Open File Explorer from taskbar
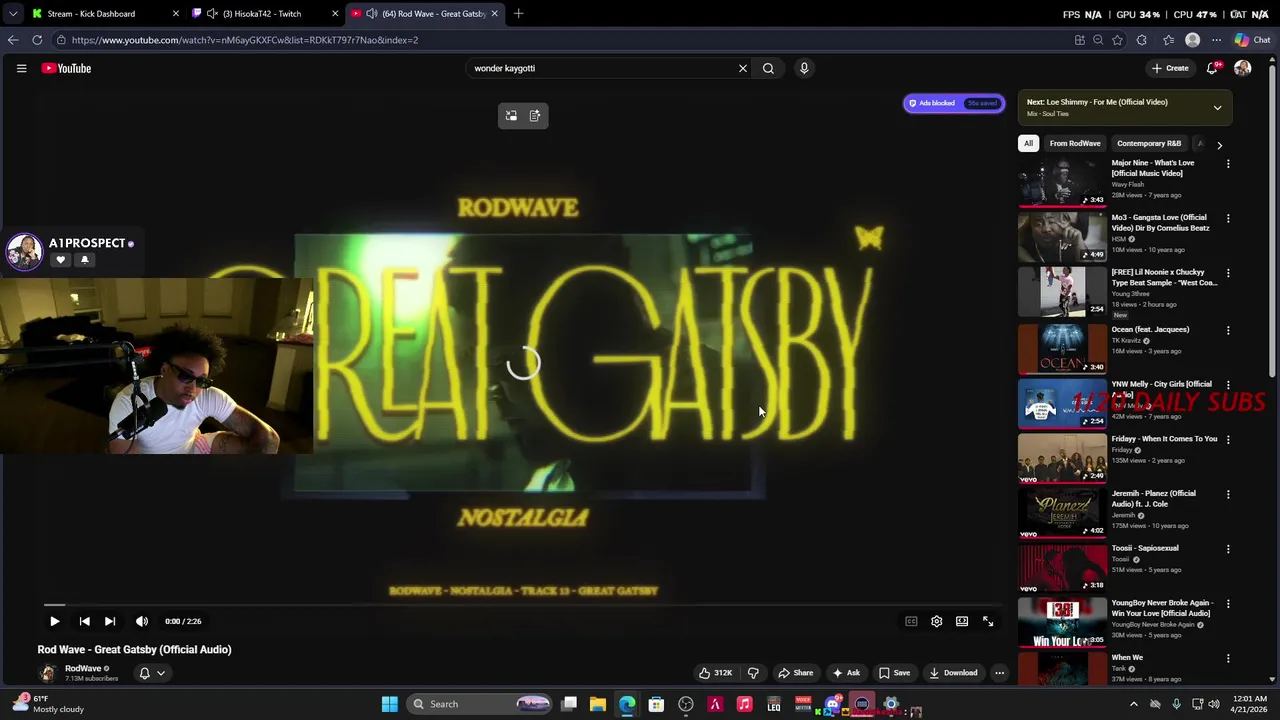1280x720 pixels. [x=597, y=704]
